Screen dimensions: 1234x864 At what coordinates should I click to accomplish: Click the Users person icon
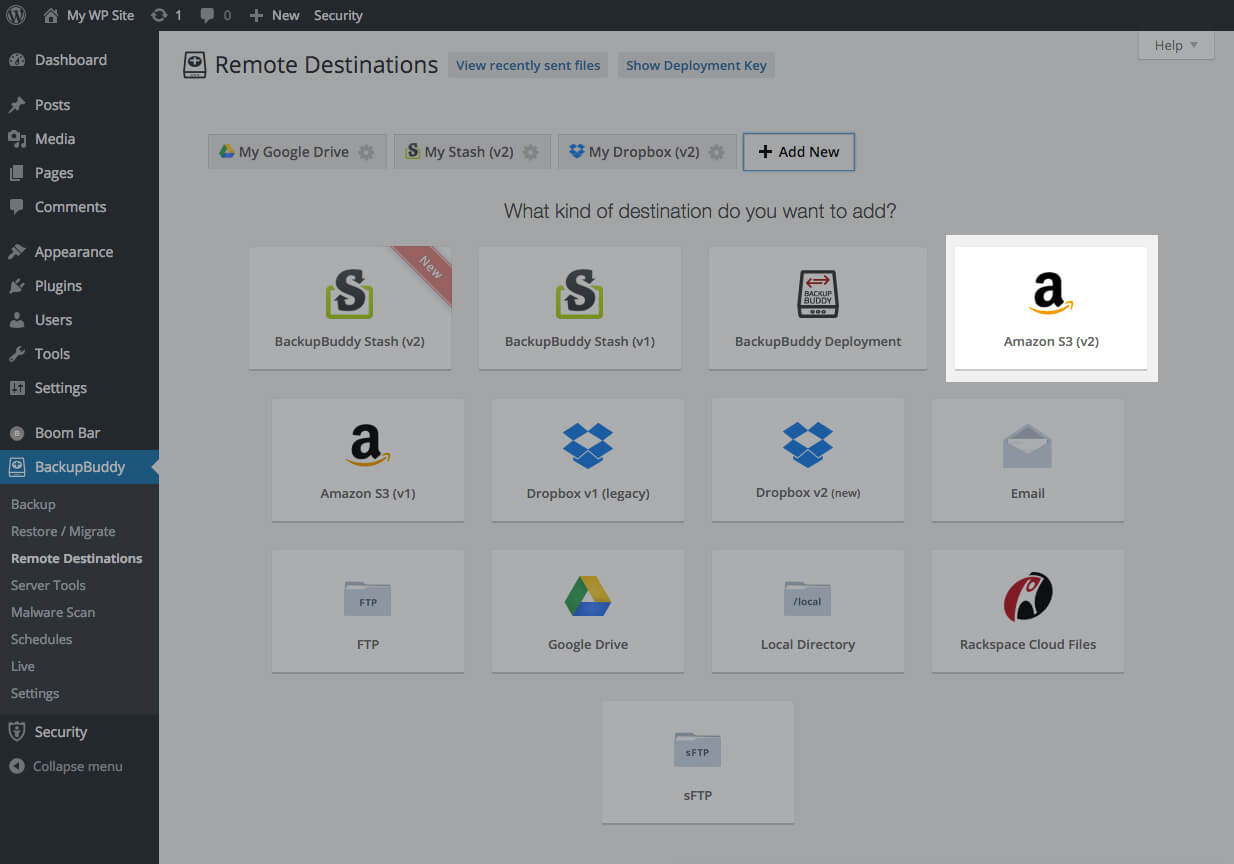click(17, 320)
